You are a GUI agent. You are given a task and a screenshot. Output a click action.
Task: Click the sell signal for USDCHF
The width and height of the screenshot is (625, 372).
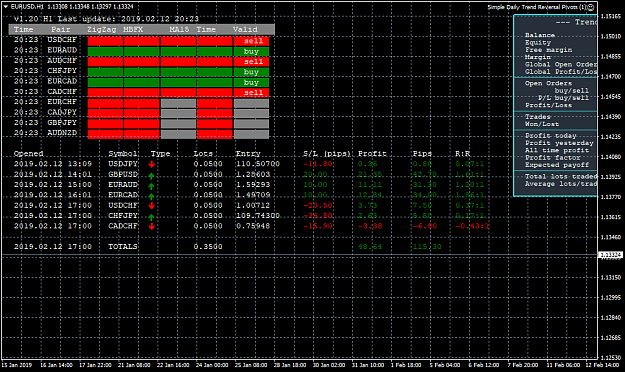252,41
